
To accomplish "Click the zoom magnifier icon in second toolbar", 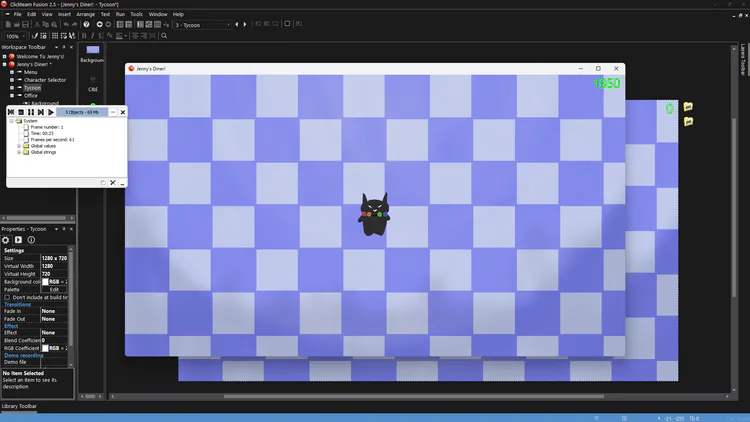I will [164, 36].
